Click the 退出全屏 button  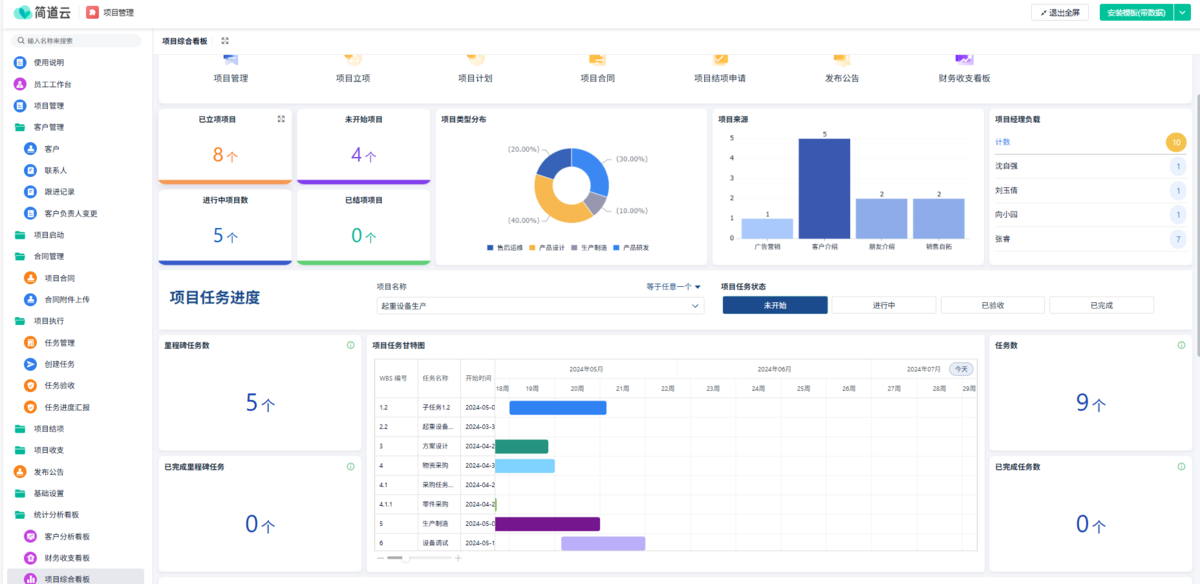[1060, 13]
